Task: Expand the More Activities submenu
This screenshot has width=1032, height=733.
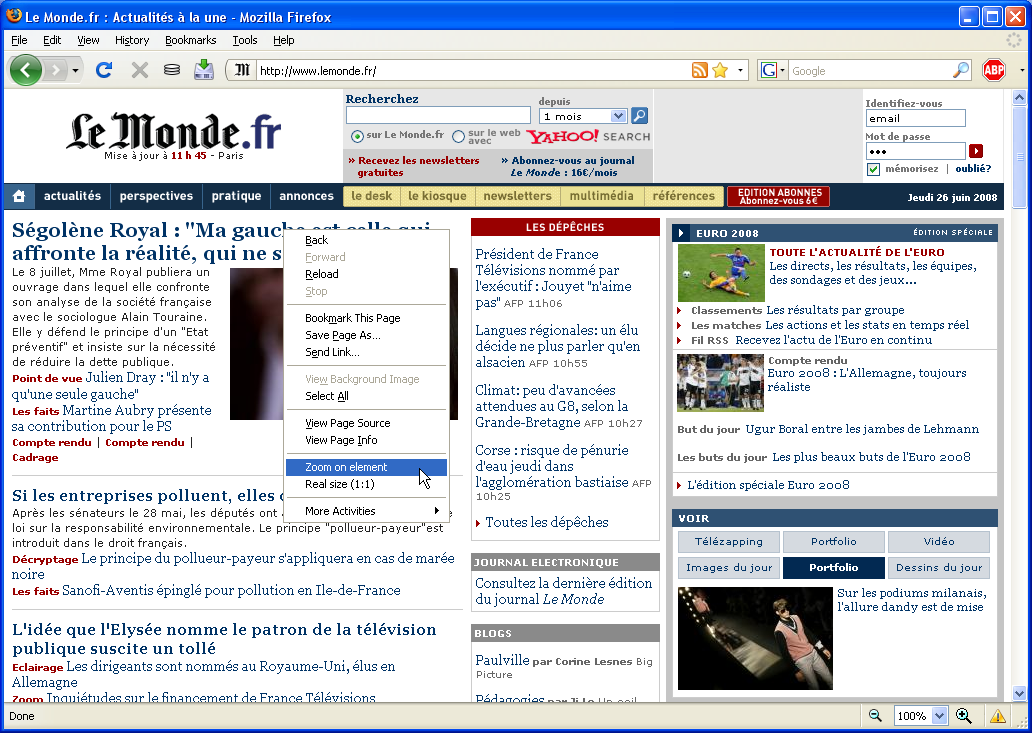Action: click(367, 511)
